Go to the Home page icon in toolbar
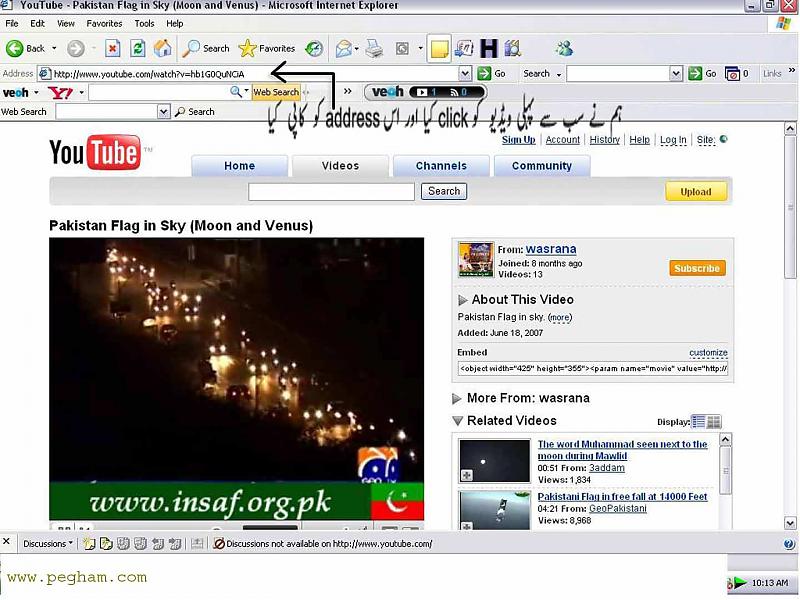 [x=163, y=48]
